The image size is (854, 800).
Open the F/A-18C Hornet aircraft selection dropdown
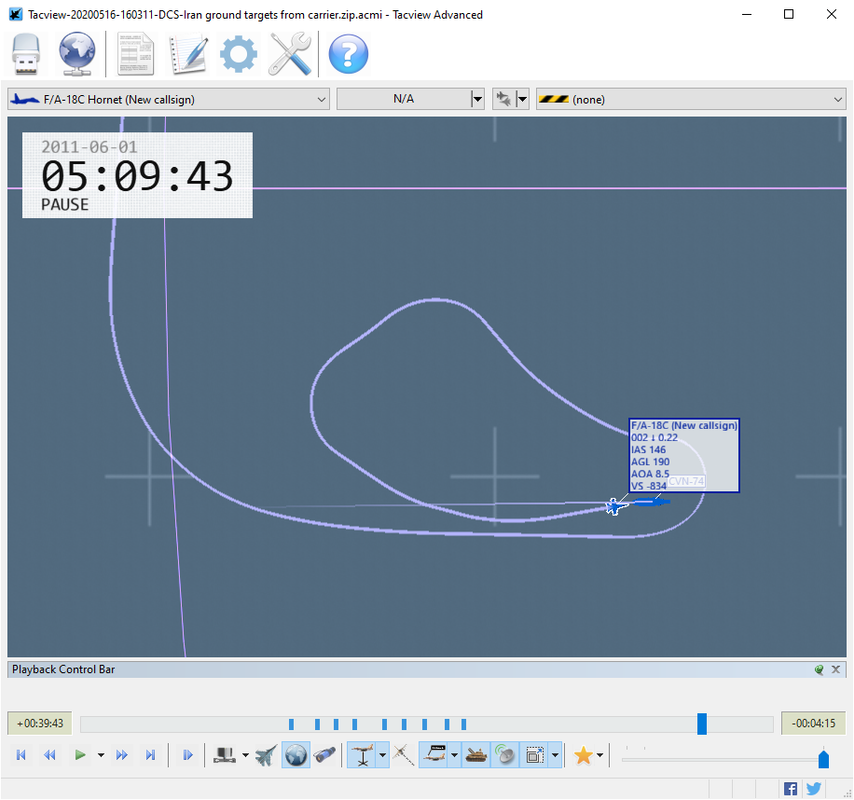coord(168,99)
